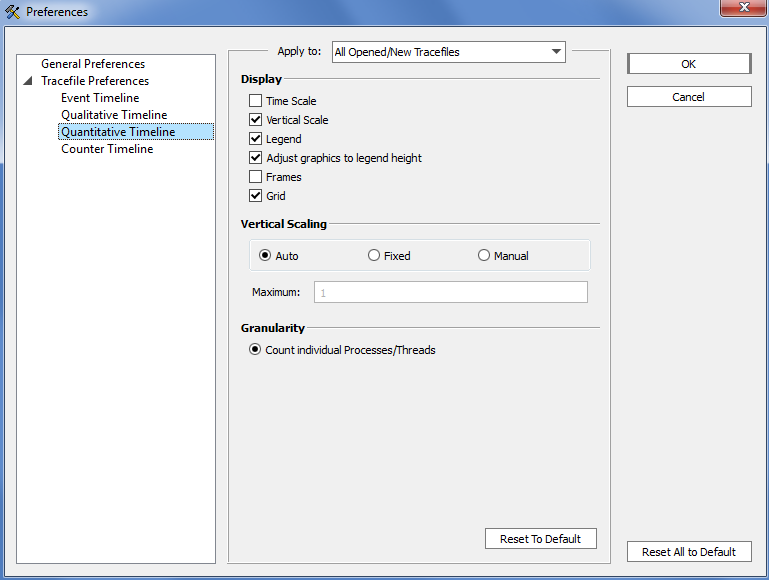The width and height of the screenshot is (769, 580).
Task: Open the Apply to dropdown
Action: pyautogui.click(x=449, y=52)
